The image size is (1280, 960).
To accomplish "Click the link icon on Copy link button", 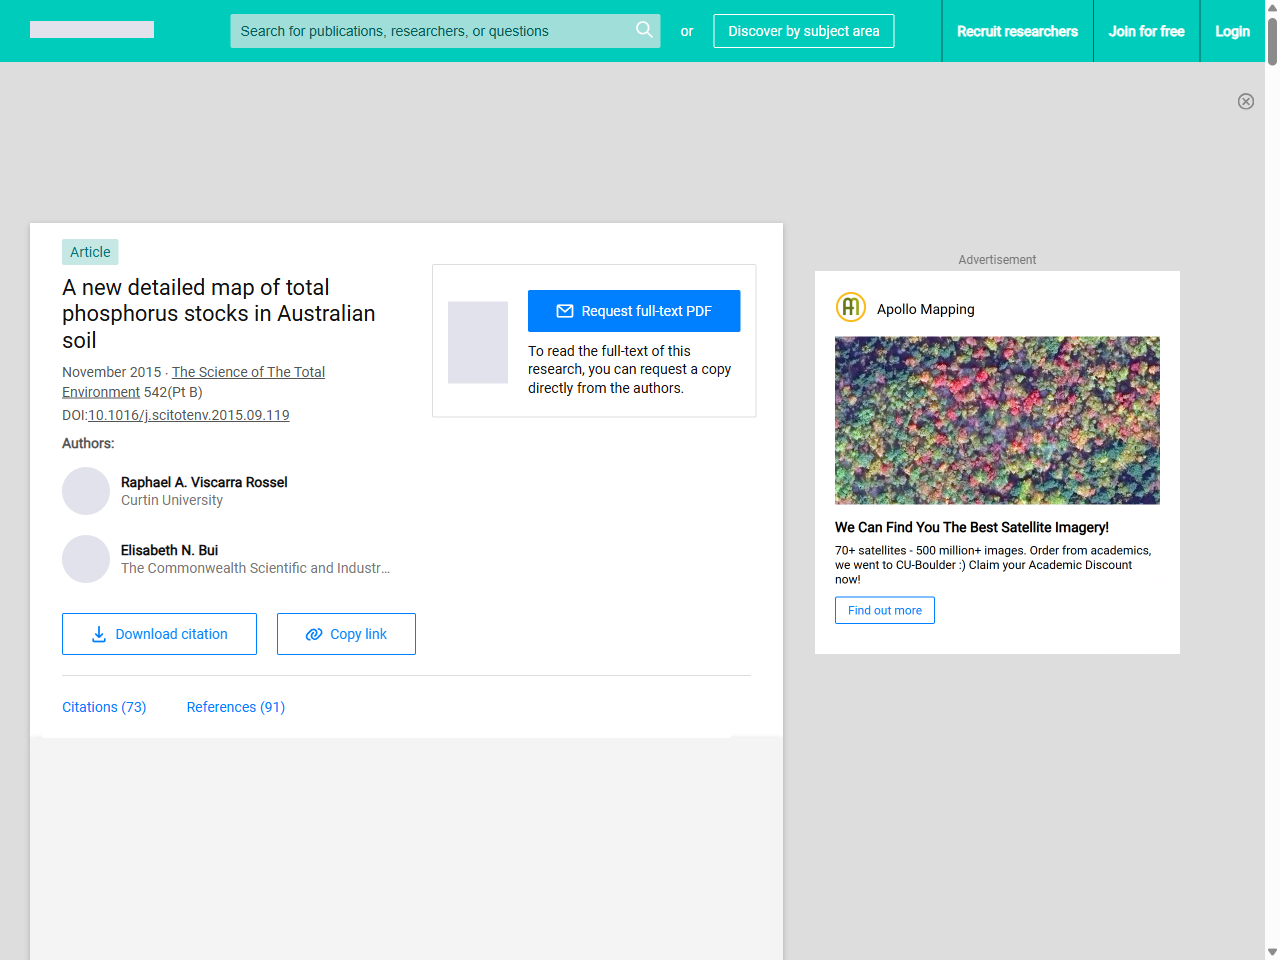I will (313, 634).
